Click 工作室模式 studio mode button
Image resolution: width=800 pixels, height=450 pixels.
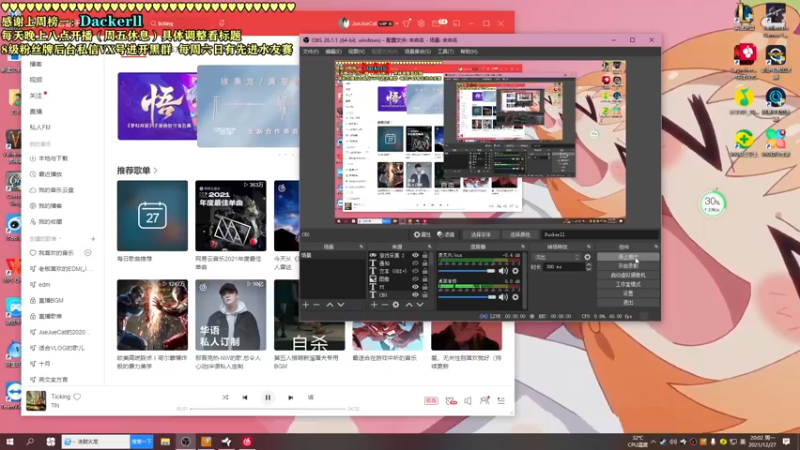[x=628, y=285]
